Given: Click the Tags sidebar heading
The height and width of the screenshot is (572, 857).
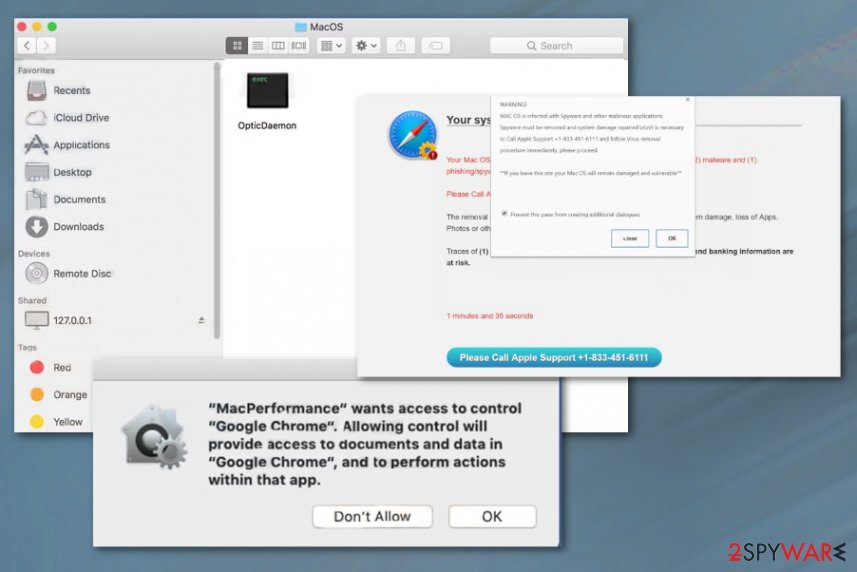Looking at the screenshot, I should click(27, 347).
